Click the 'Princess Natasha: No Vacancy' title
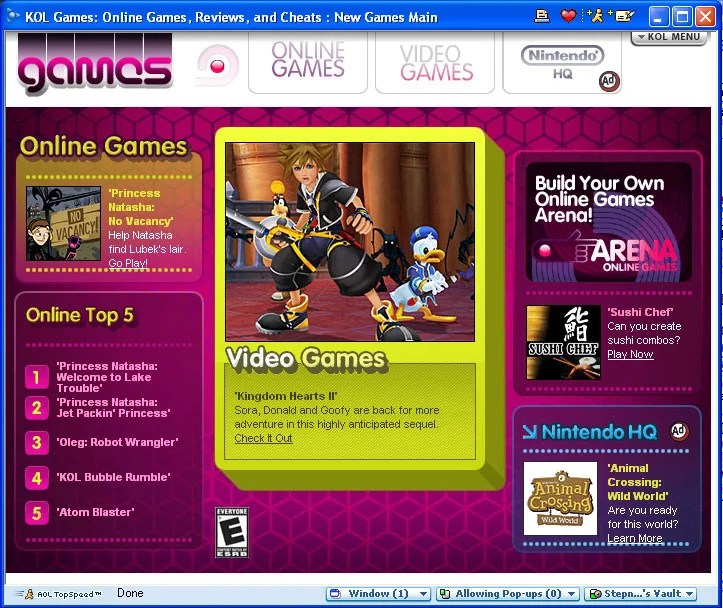The height and width of the screenshot is (608, 723). (141, 207)
